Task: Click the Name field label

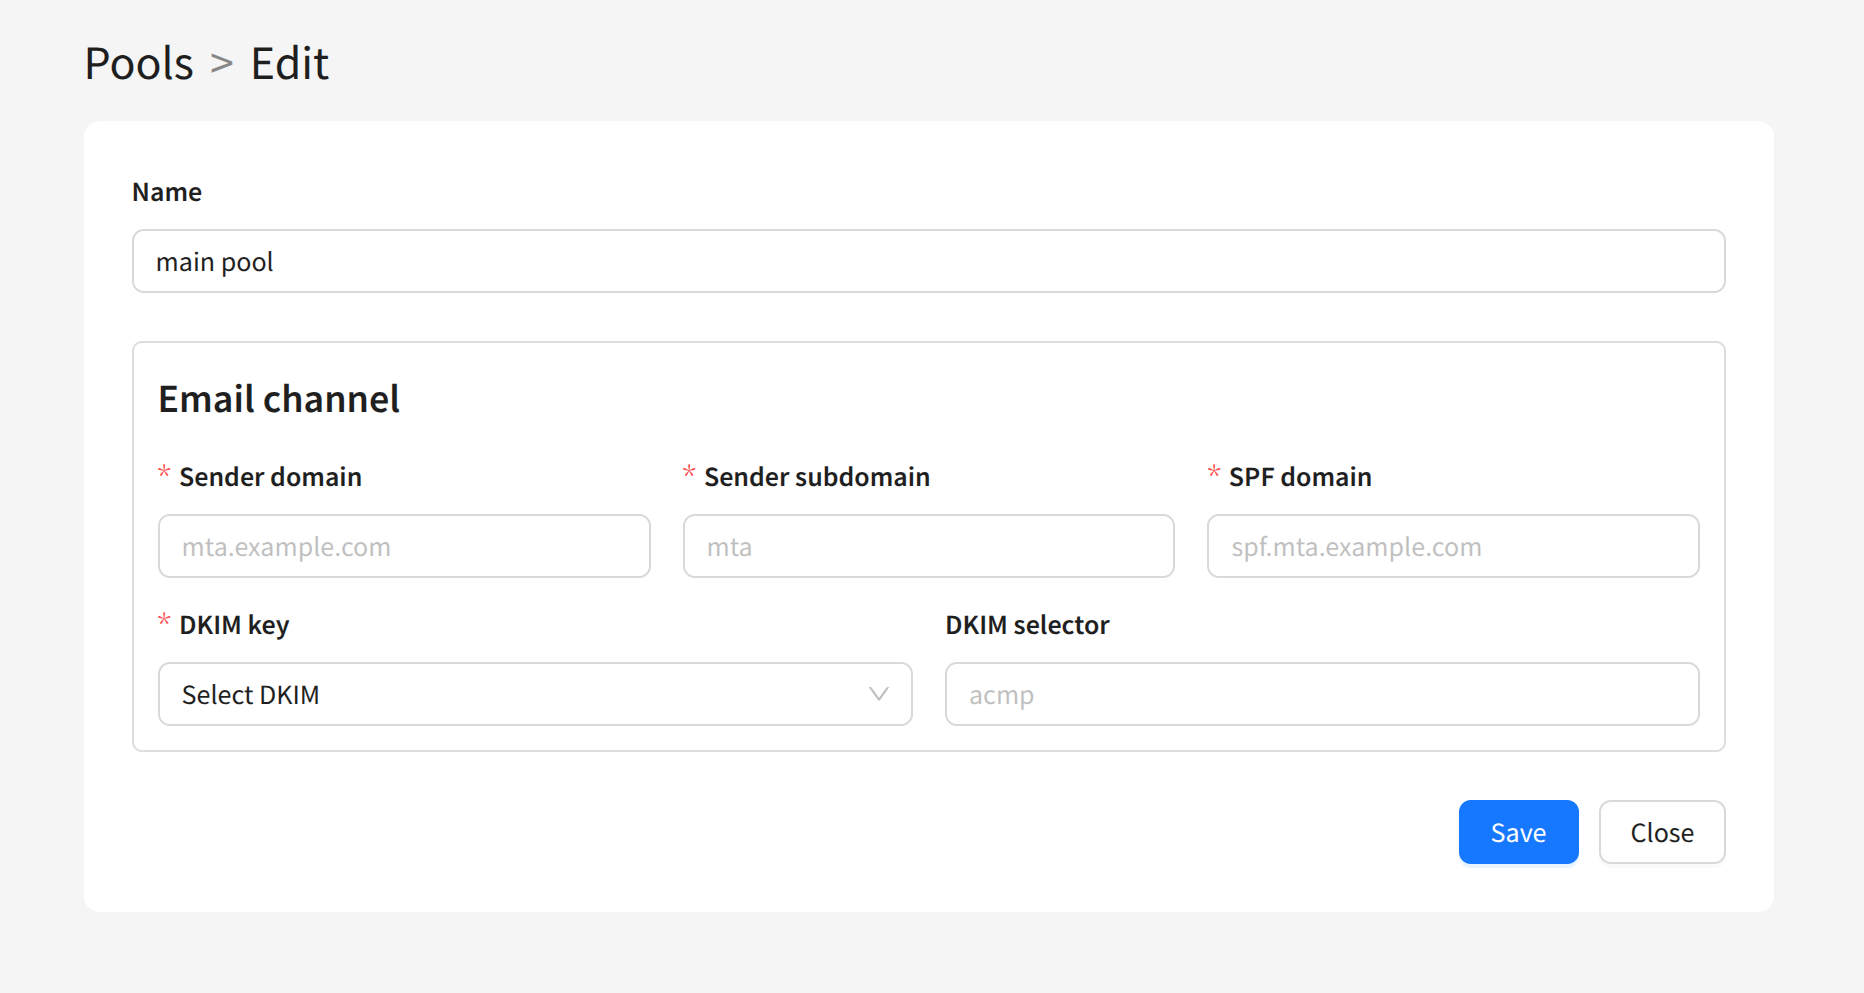Action: pyautogui.click(x=167, y=192)
